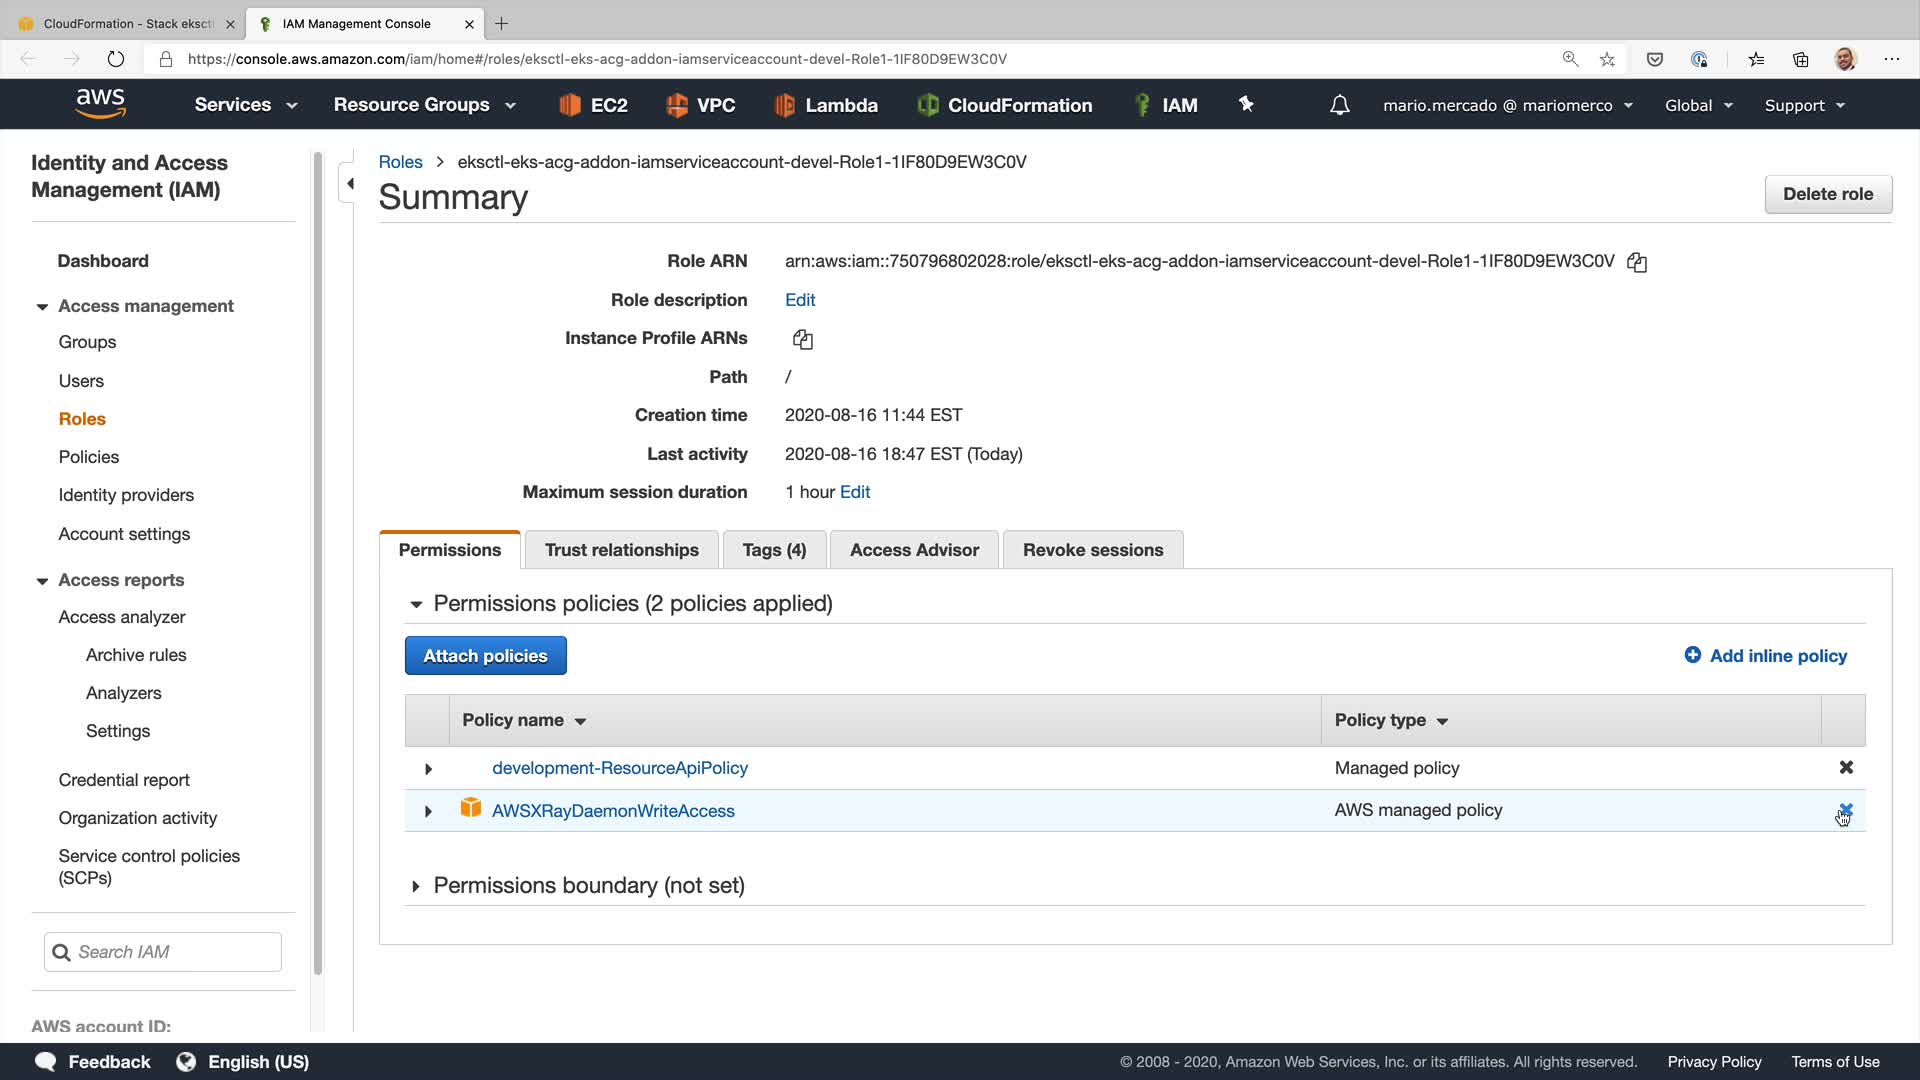Bookmark this page with star icon
The height and width of the screenshot is (1080, 1920).
pyautogui.click(x=1607, y=59)
